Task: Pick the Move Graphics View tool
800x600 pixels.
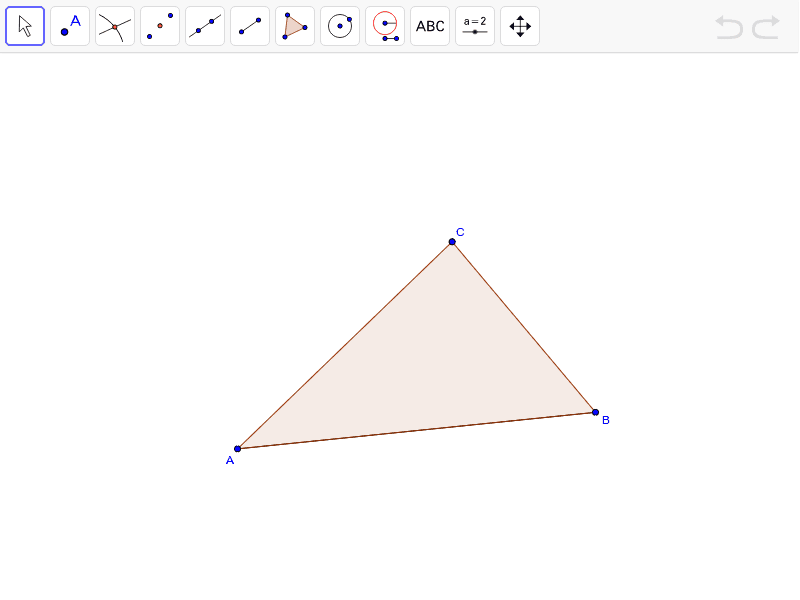Action: [520, 26]
